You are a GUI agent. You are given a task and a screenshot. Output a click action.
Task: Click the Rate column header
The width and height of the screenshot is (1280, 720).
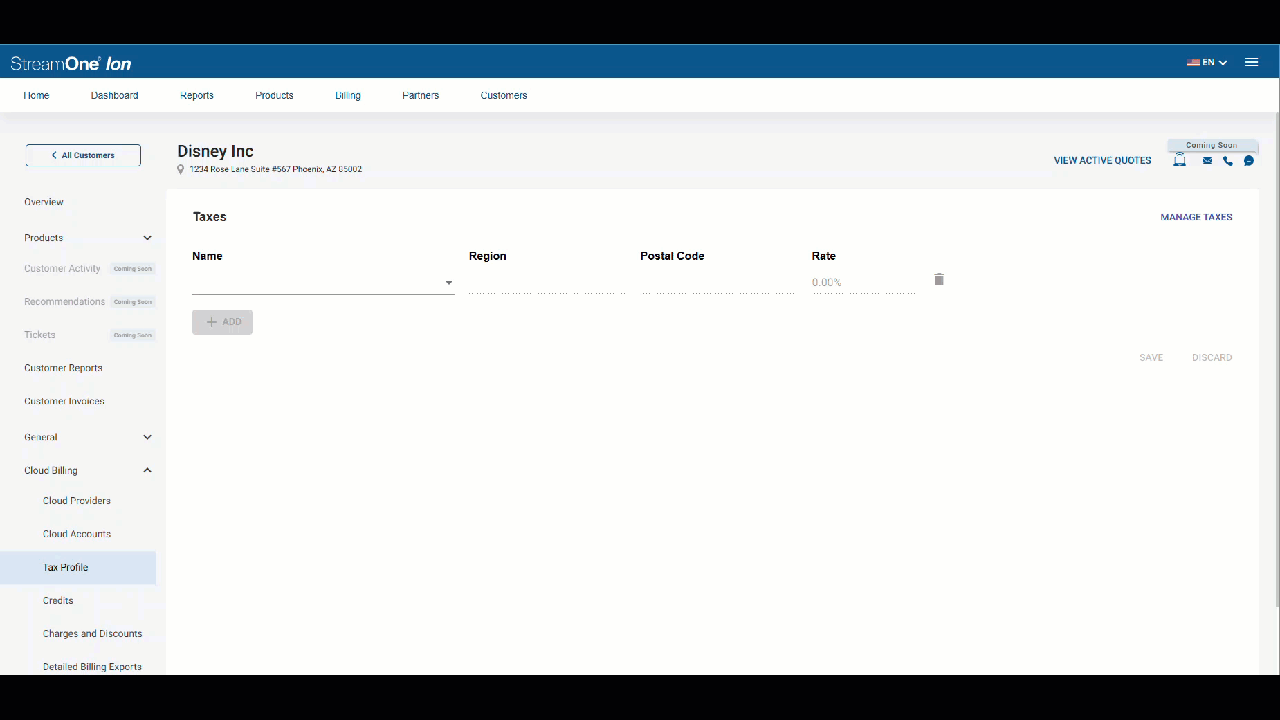click(824, 256)
